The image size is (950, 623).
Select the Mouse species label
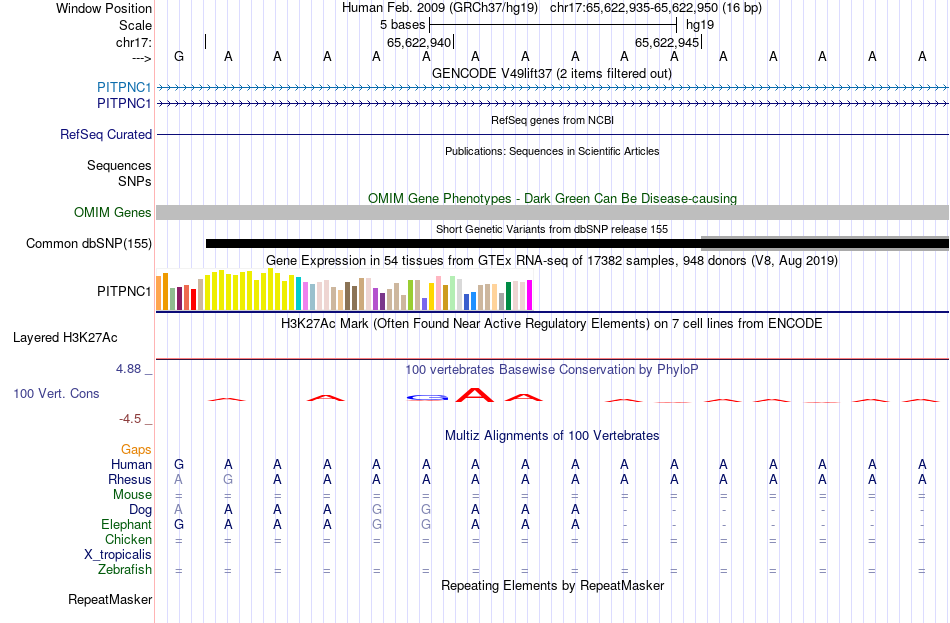click(x=132, y=495)
